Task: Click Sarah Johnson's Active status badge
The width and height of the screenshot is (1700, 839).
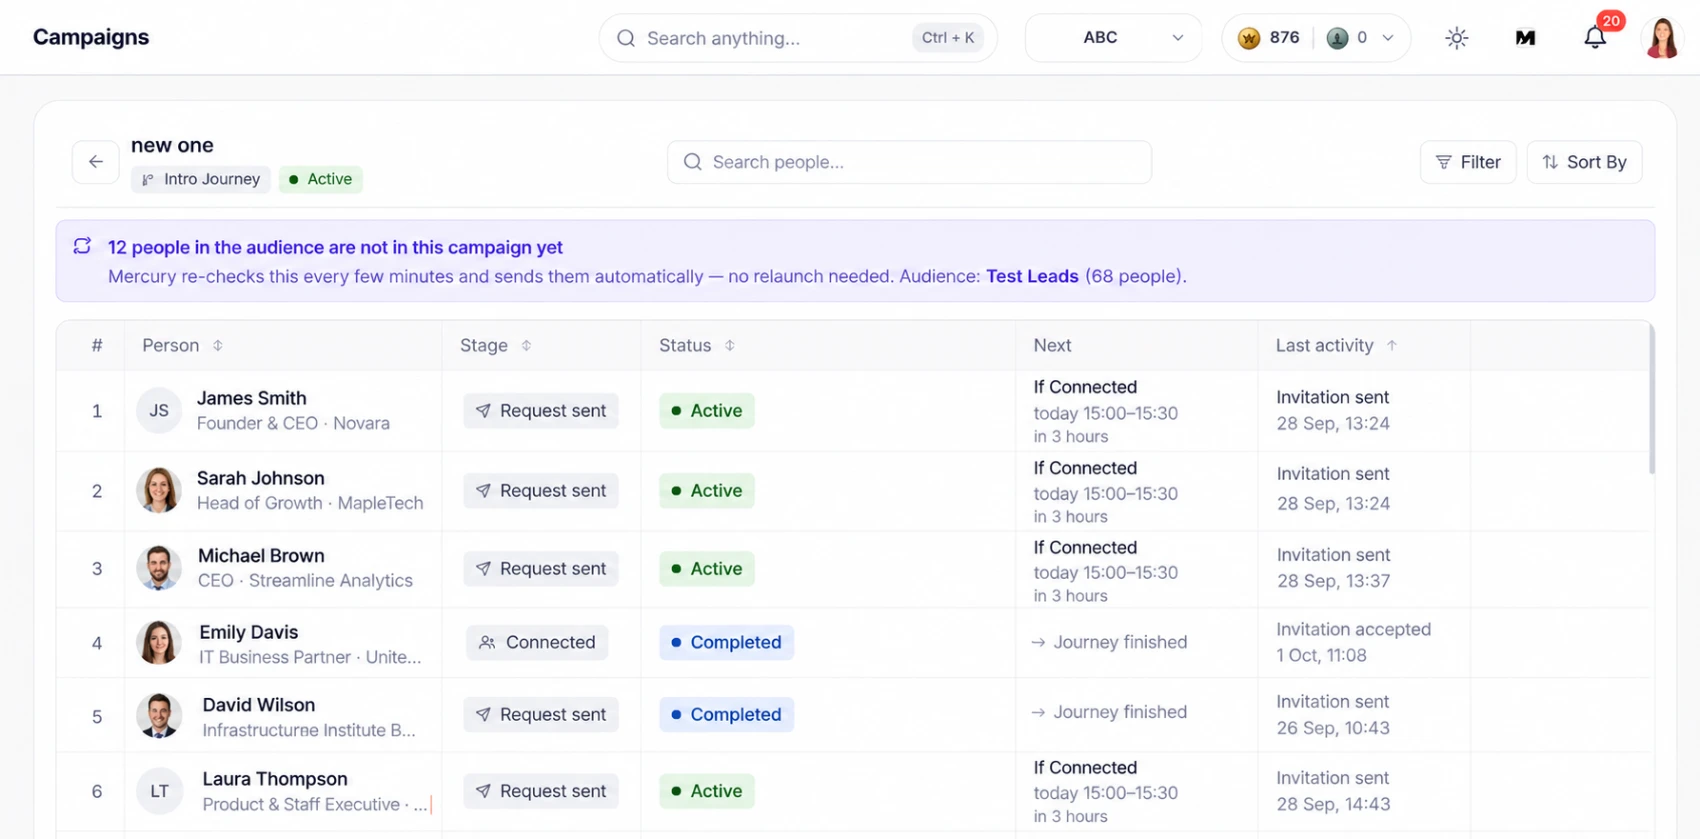Action: pyautogui.click(x=707, y=490)
